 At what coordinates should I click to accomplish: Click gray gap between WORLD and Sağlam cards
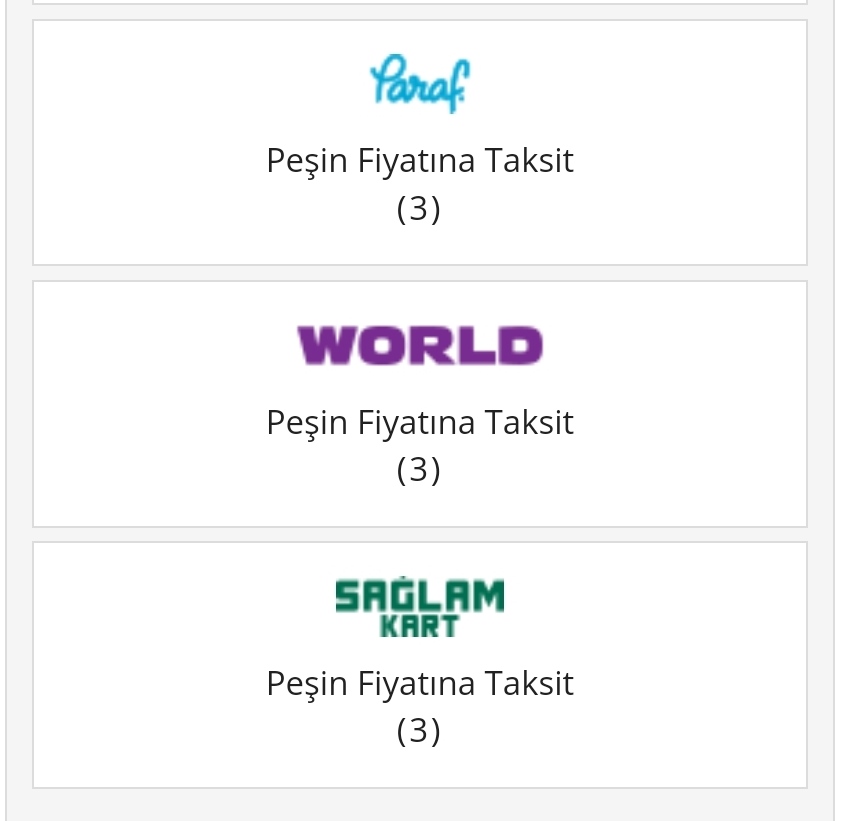(x=420, y=535)
